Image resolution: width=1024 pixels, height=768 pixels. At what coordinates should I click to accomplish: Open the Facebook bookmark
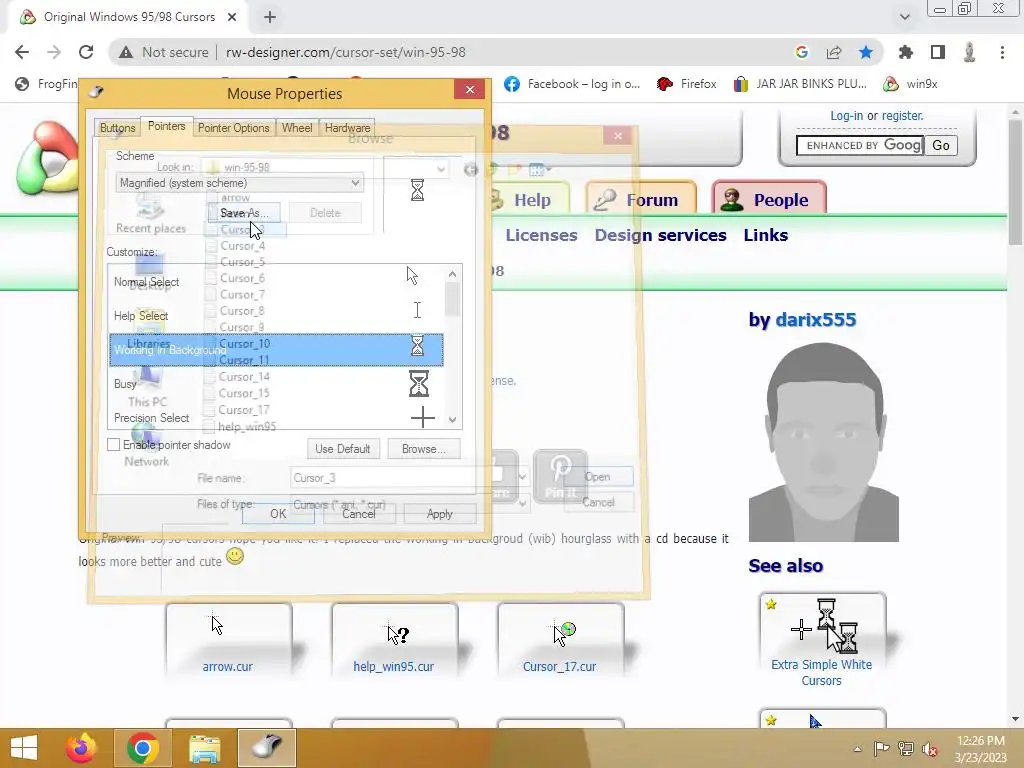point(571,84)
